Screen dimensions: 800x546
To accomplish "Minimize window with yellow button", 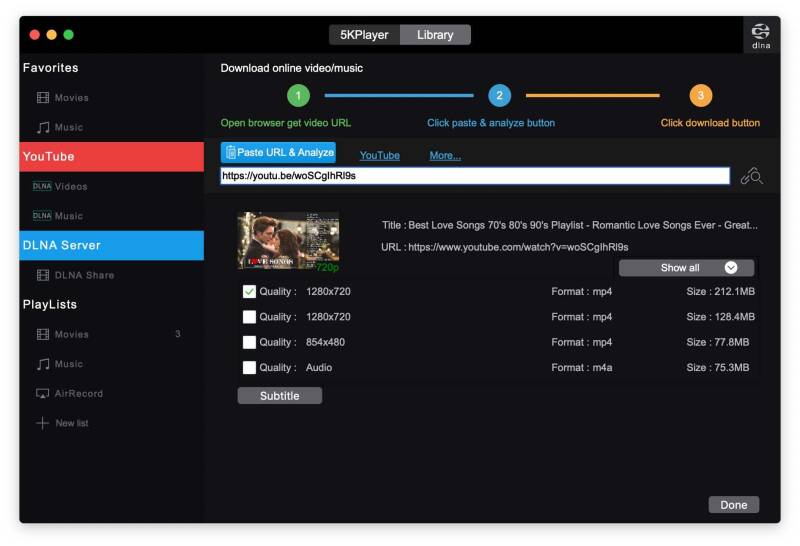I will tap(52, 35).
